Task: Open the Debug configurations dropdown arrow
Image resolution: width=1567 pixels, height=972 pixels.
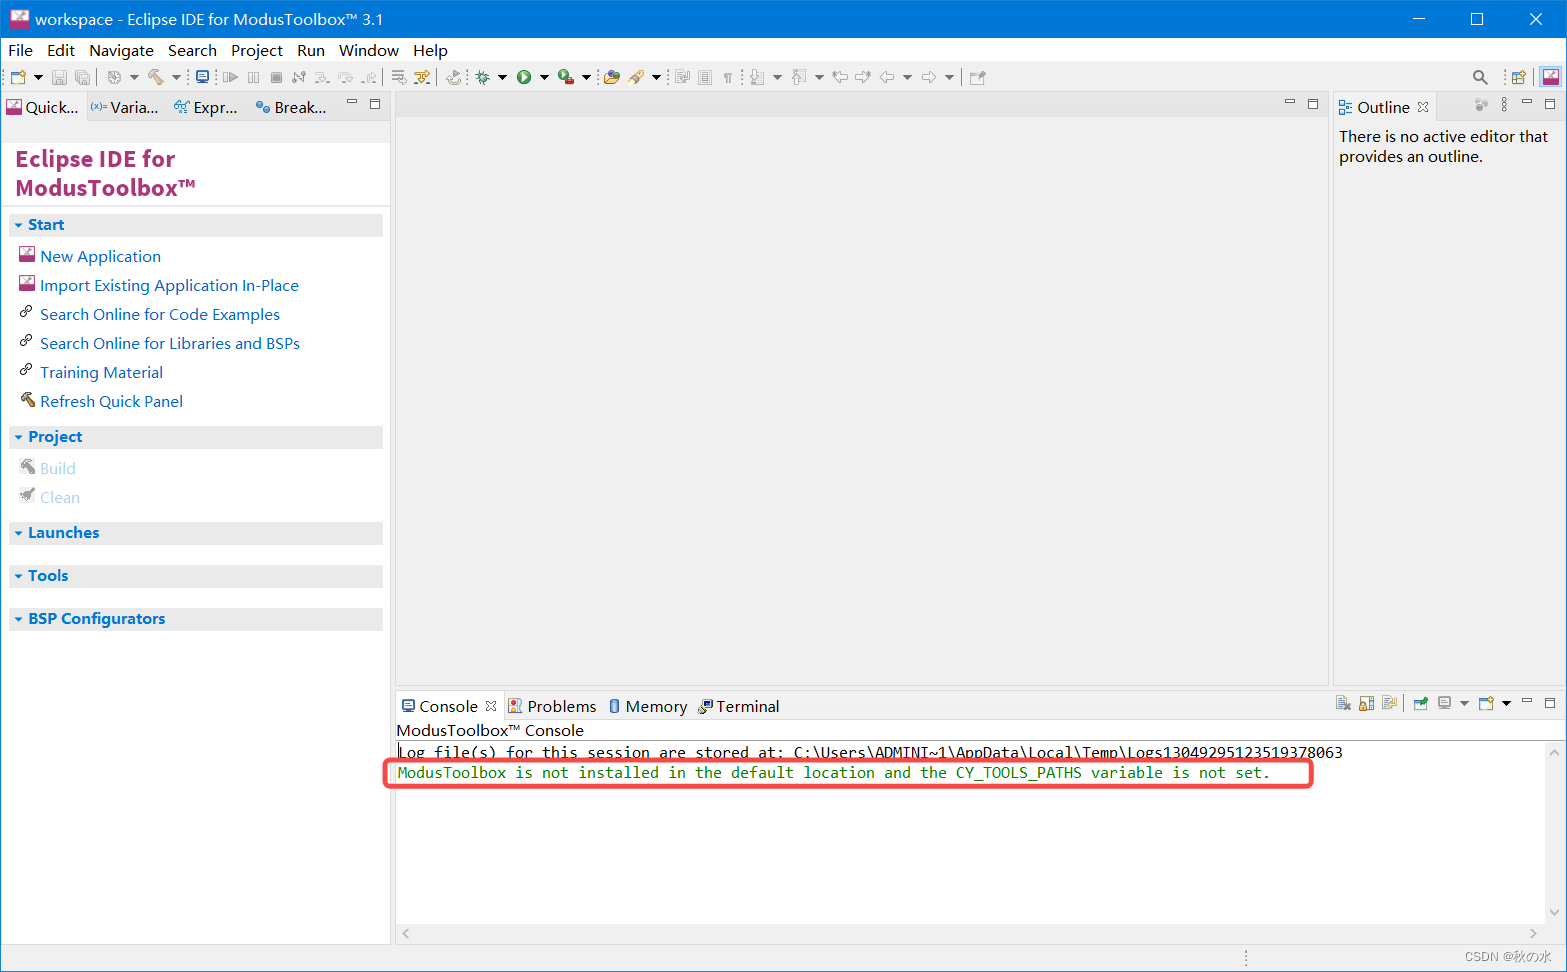Action: 502,77
